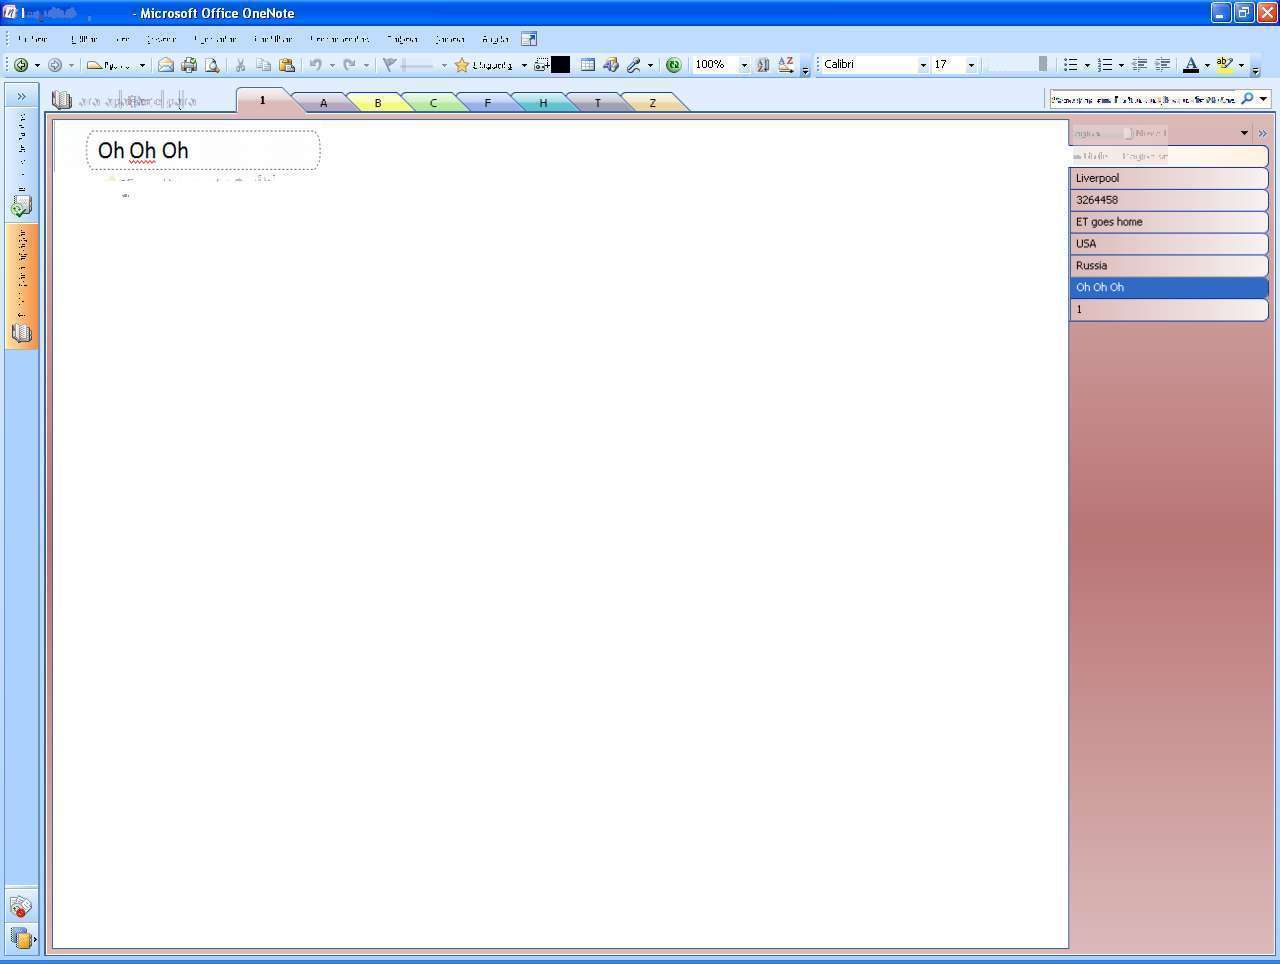This screenshot has width=1280, height=964.
Task: Switch to section tab F
Action: tap(488, 102)
